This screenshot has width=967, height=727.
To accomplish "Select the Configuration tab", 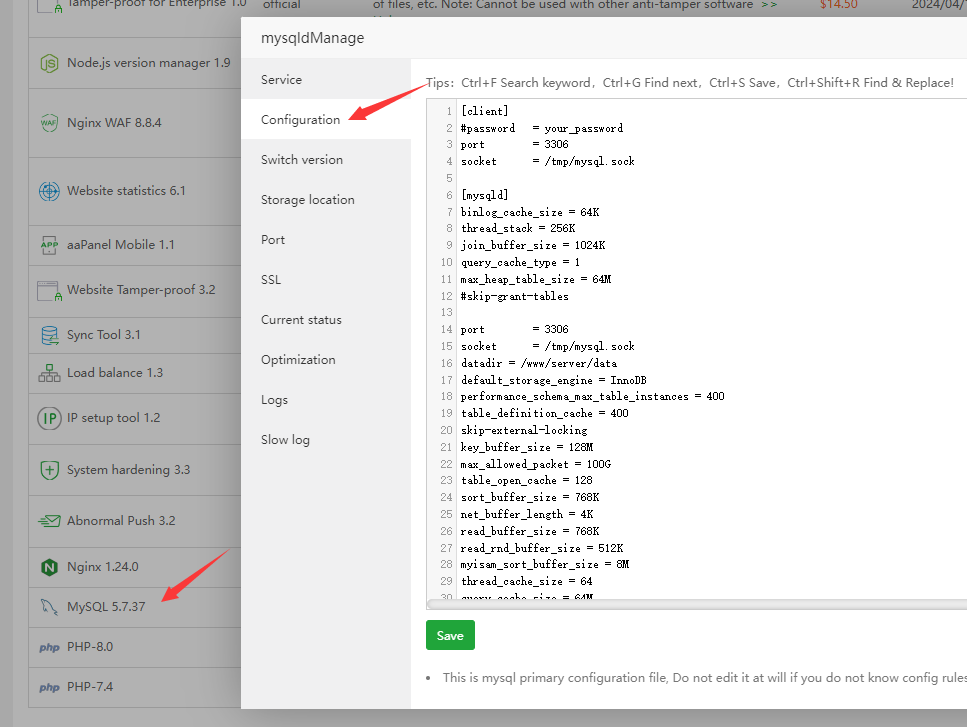I will pos(300,120).
